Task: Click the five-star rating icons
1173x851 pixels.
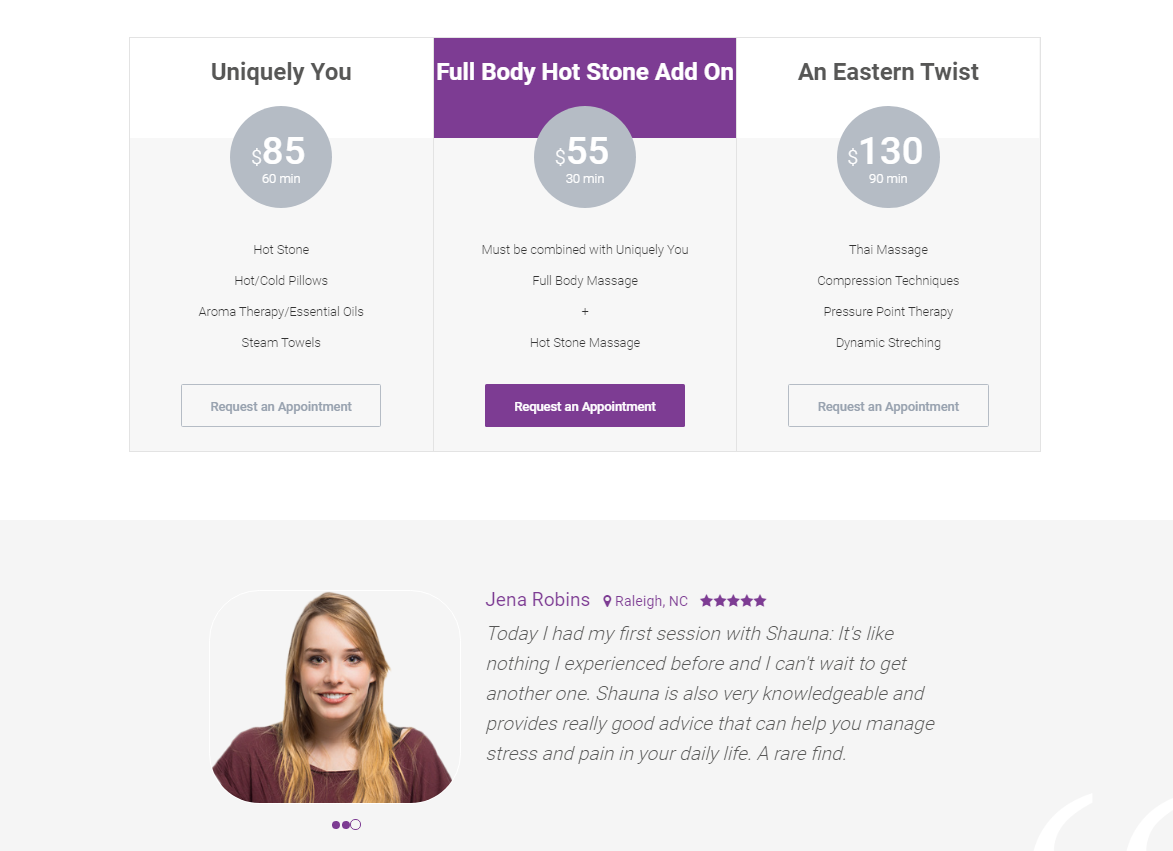Action: [733, 601]
